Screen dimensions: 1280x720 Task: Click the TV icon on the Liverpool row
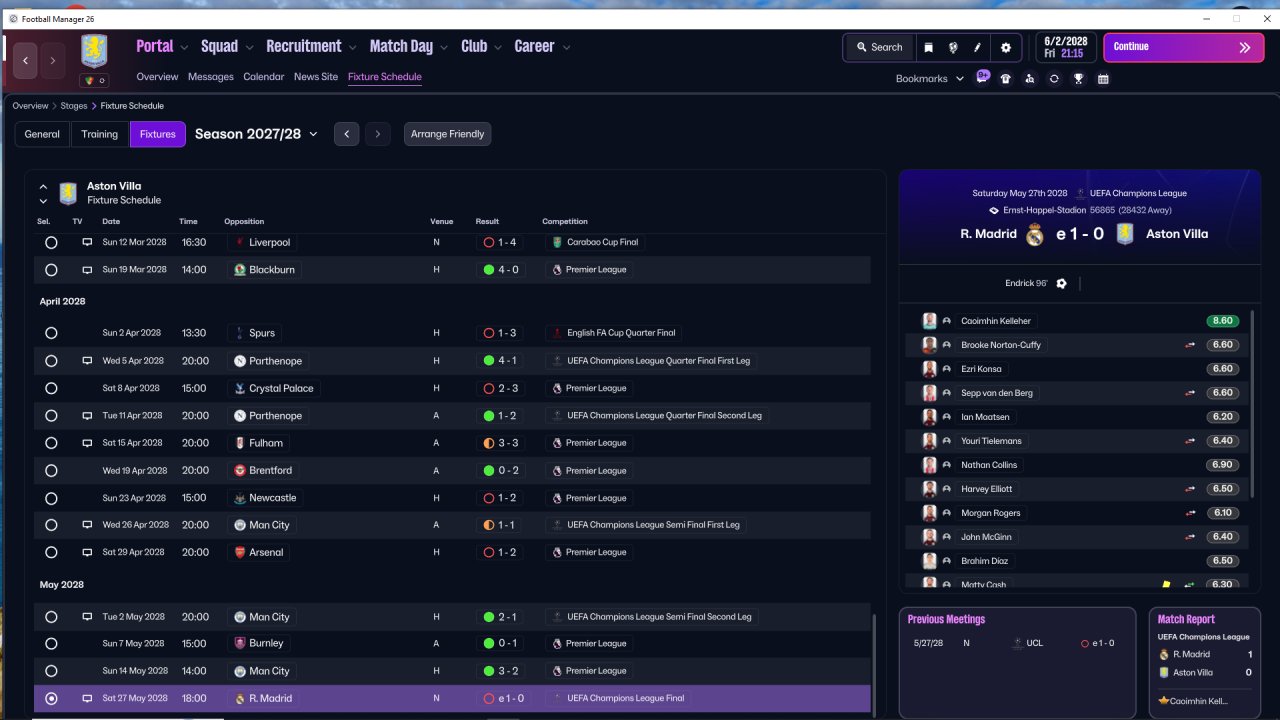[x=87, y=242]
